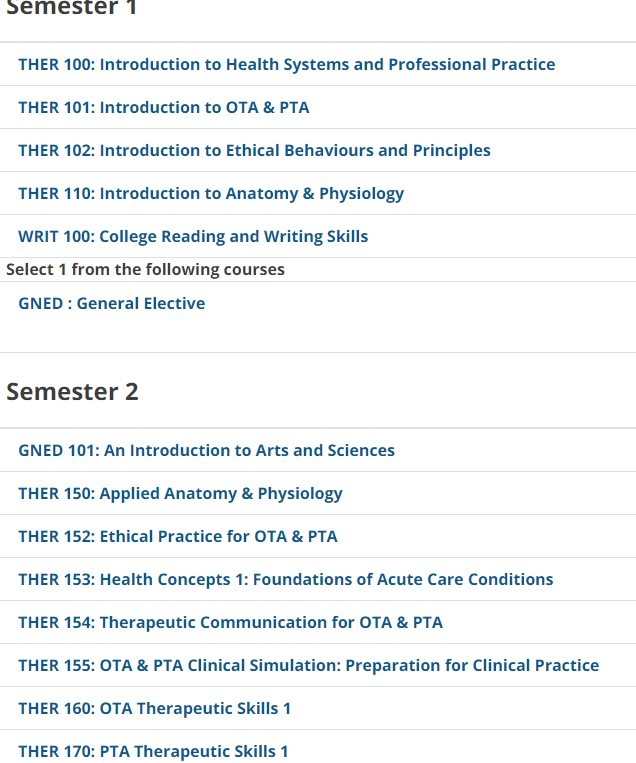This screenshot has height=763, width=636.
Task: Click the THER 155 course row
Action: [318, 665]
